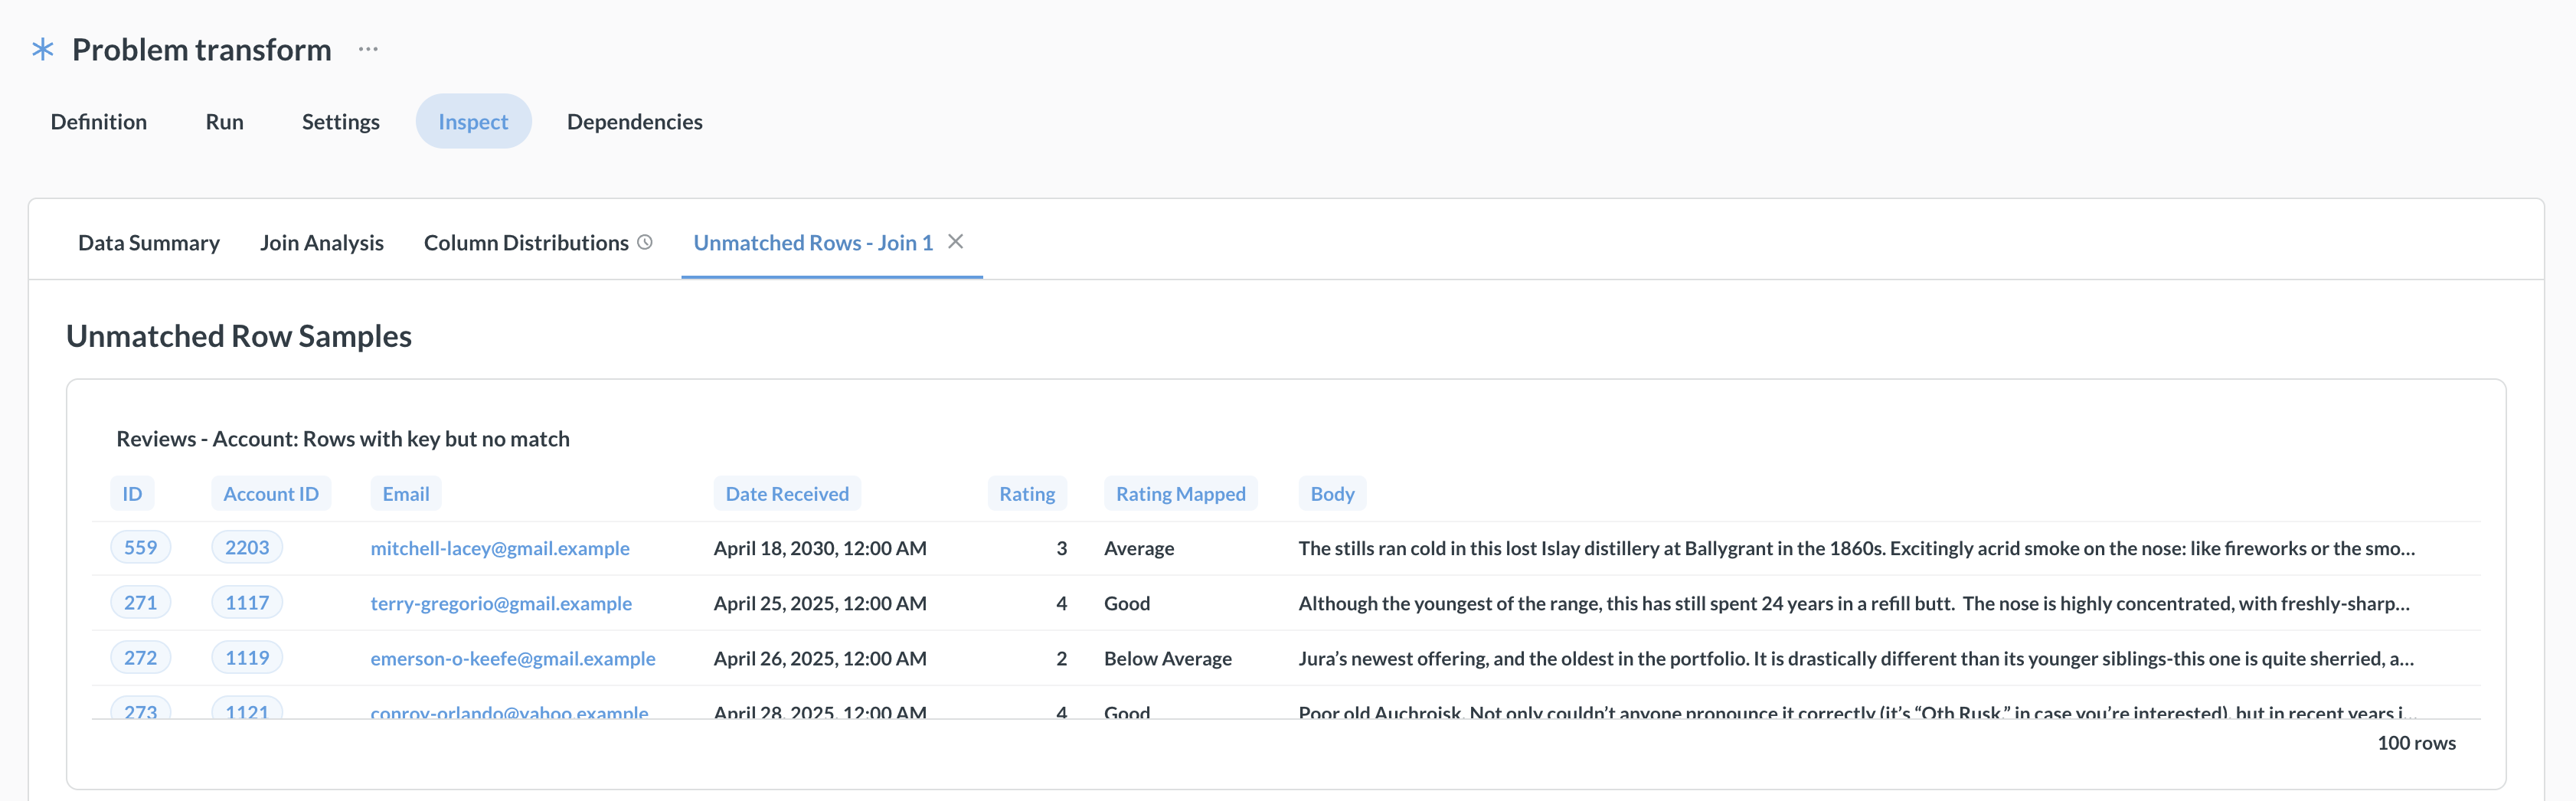This screenshot has height=801, width=2576.
Task: Click the clock icon next to Column Distributions
Action: pyautogui.click(x=645, y=242)
